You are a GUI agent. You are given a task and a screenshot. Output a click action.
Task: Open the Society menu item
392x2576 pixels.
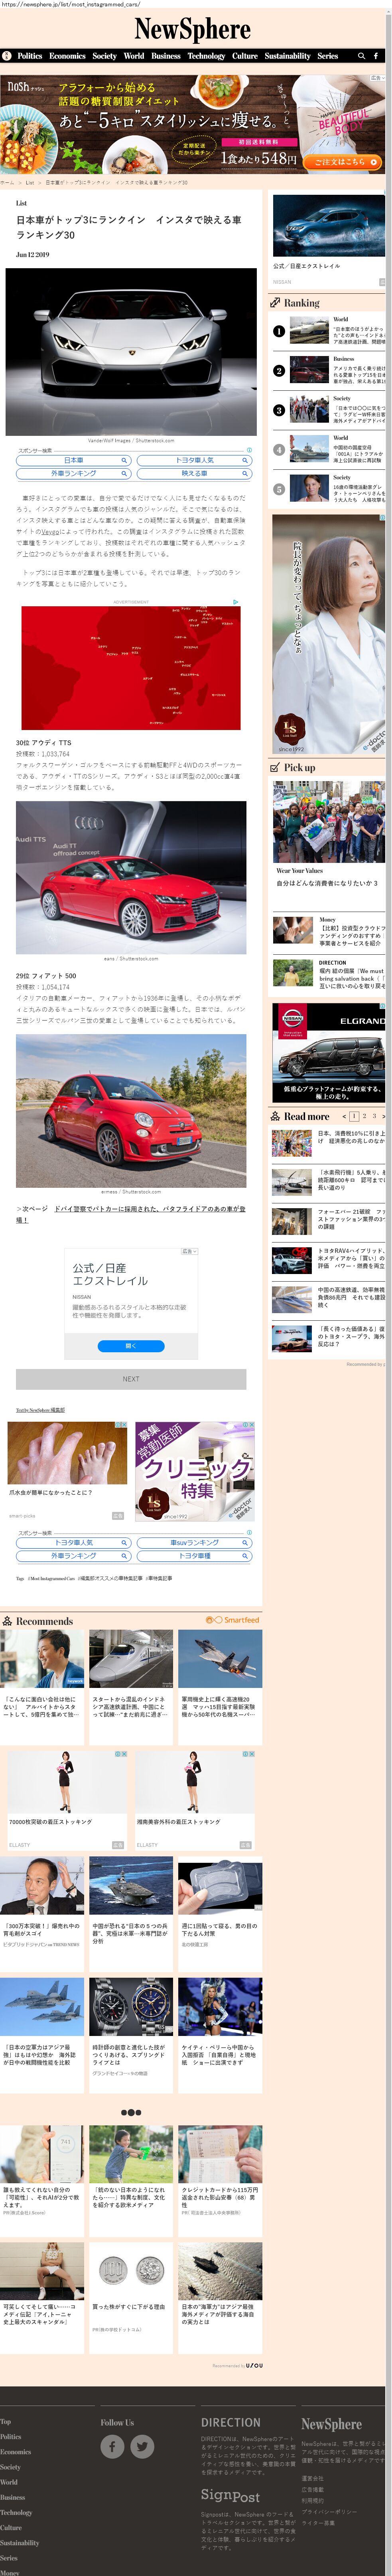(x=105, y=56)
